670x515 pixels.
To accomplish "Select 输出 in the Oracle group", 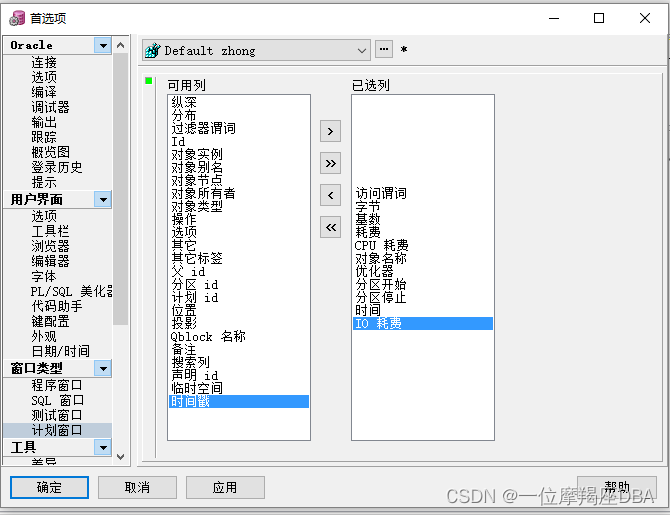I will coord(44,122).
